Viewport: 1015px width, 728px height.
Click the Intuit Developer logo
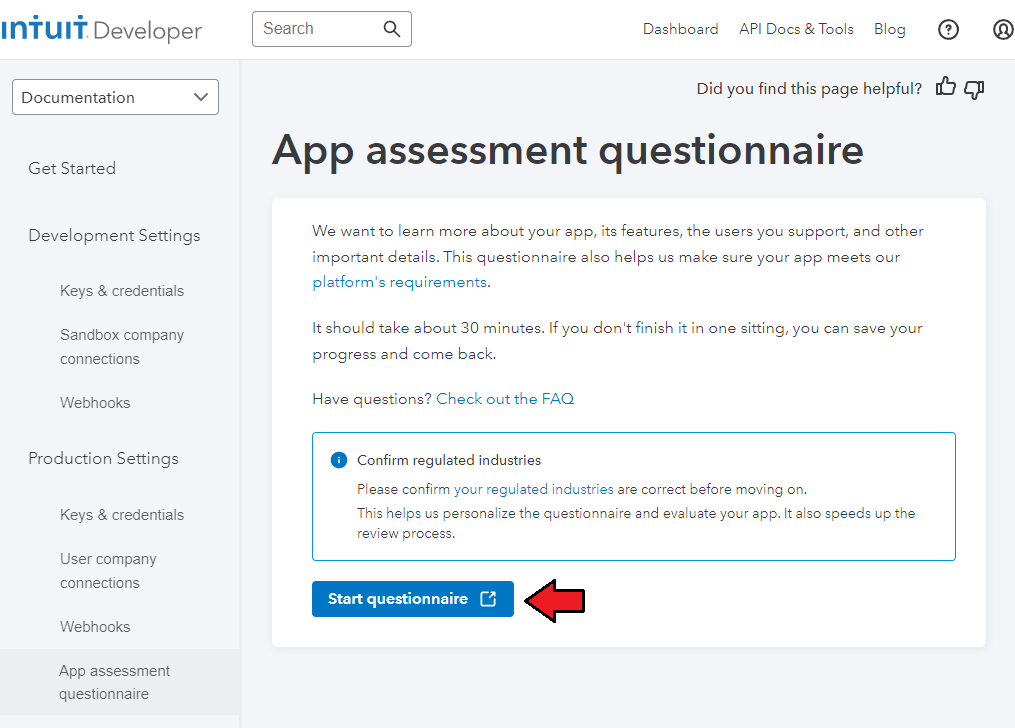tap(101, 29)
